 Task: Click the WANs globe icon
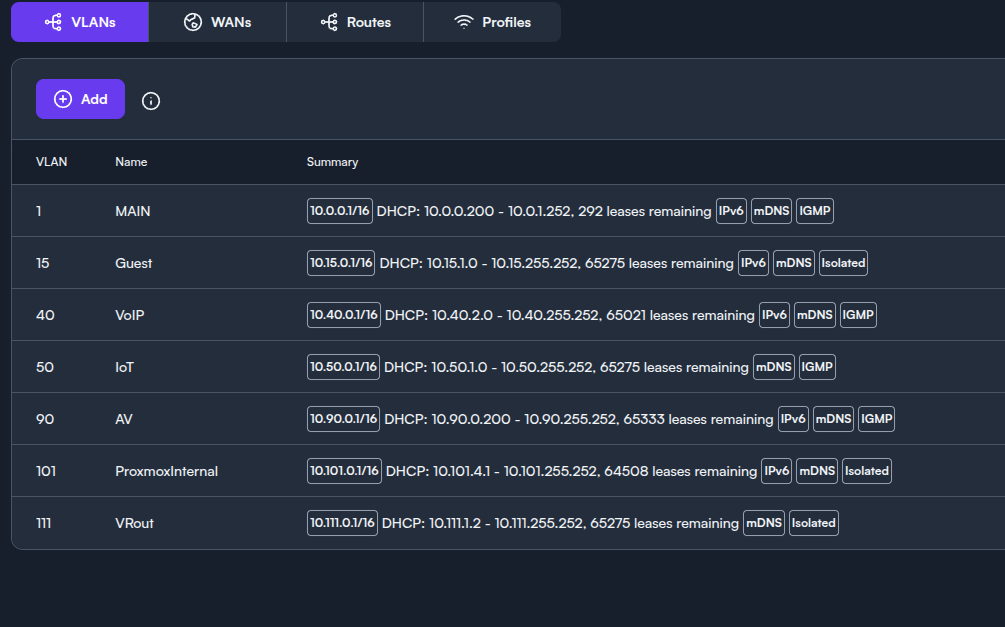[x=193, y=22]
